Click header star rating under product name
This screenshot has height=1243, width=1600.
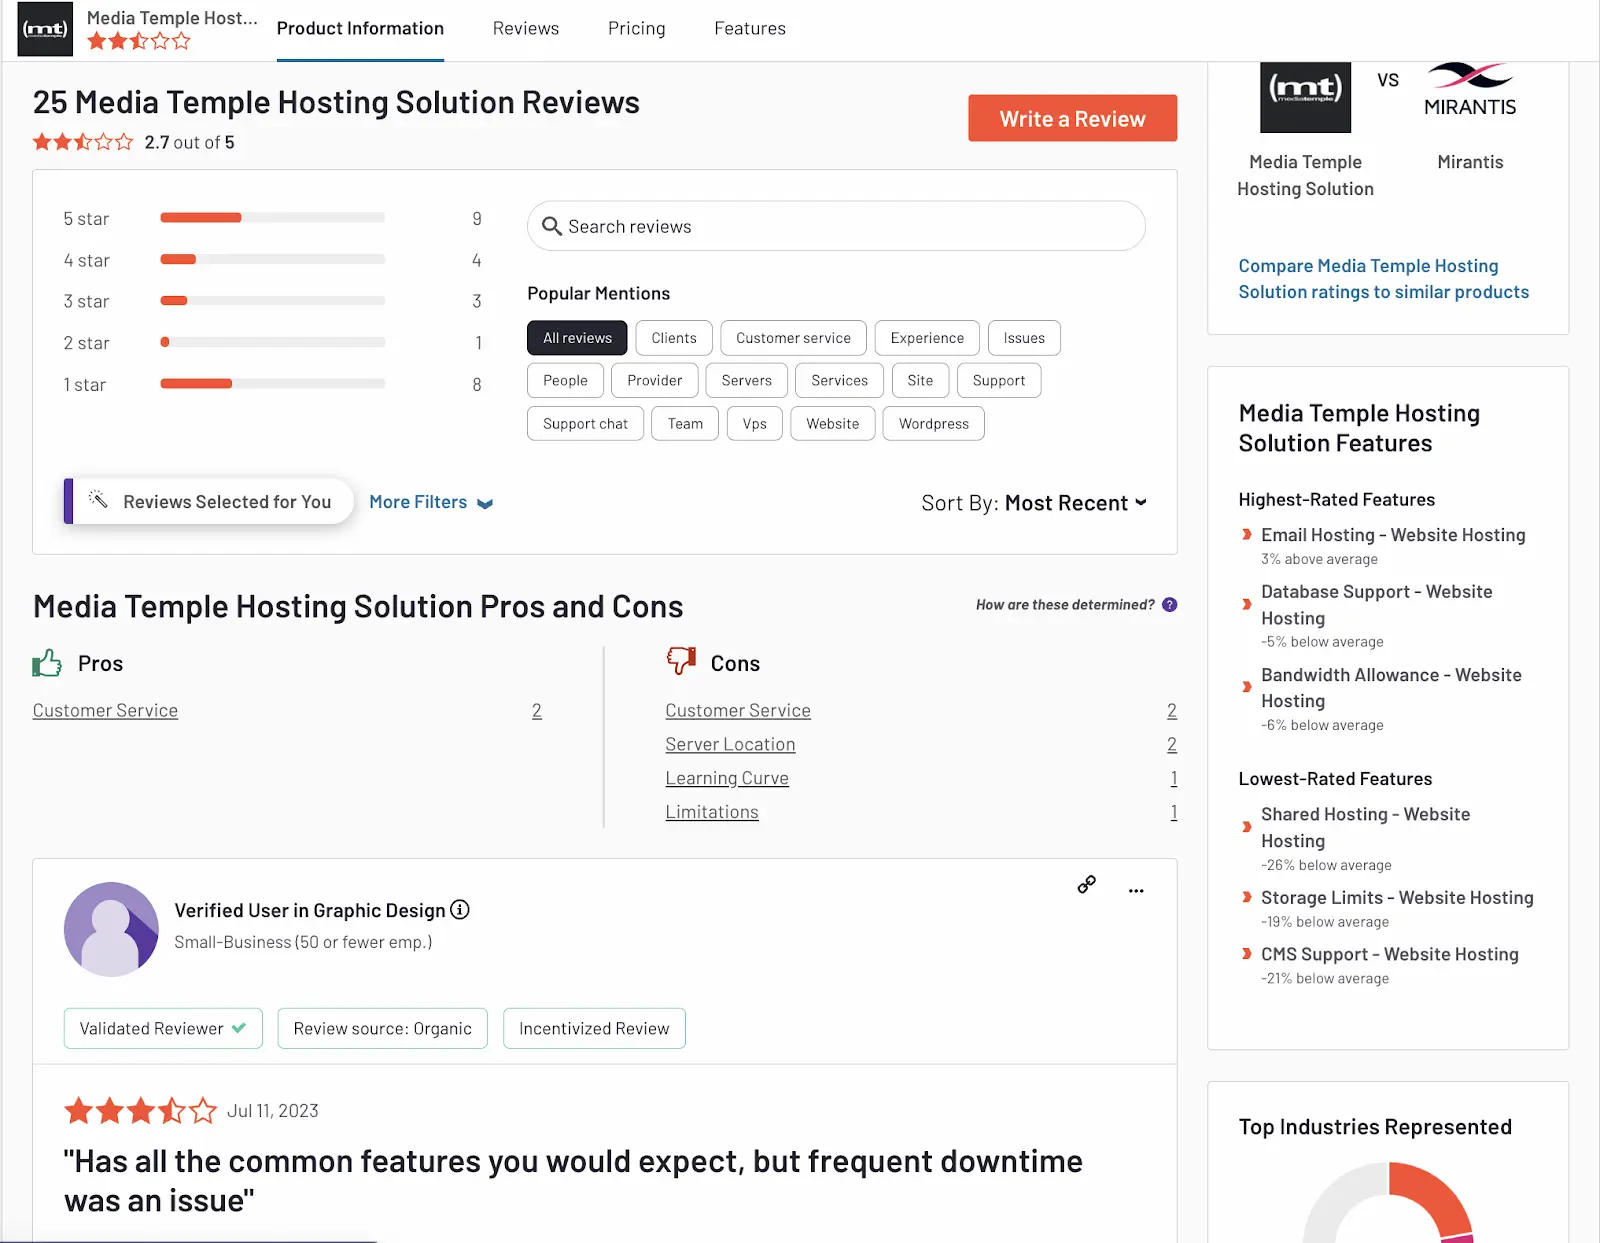tap(138, 41)
